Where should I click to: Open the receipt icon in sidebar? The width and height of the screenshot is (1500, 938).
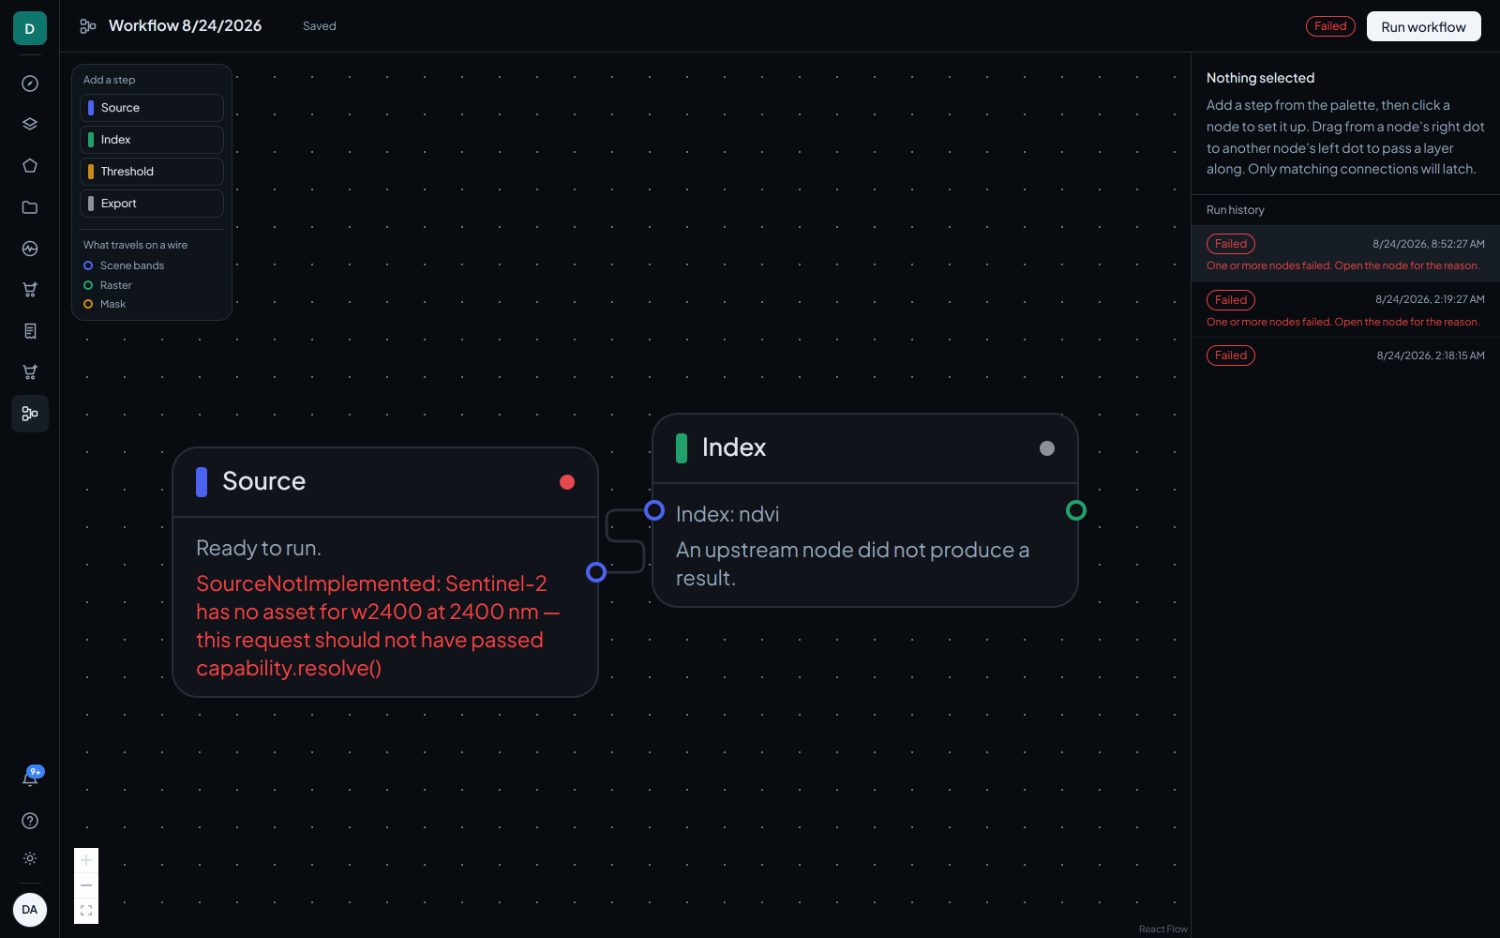coord(30,331)
